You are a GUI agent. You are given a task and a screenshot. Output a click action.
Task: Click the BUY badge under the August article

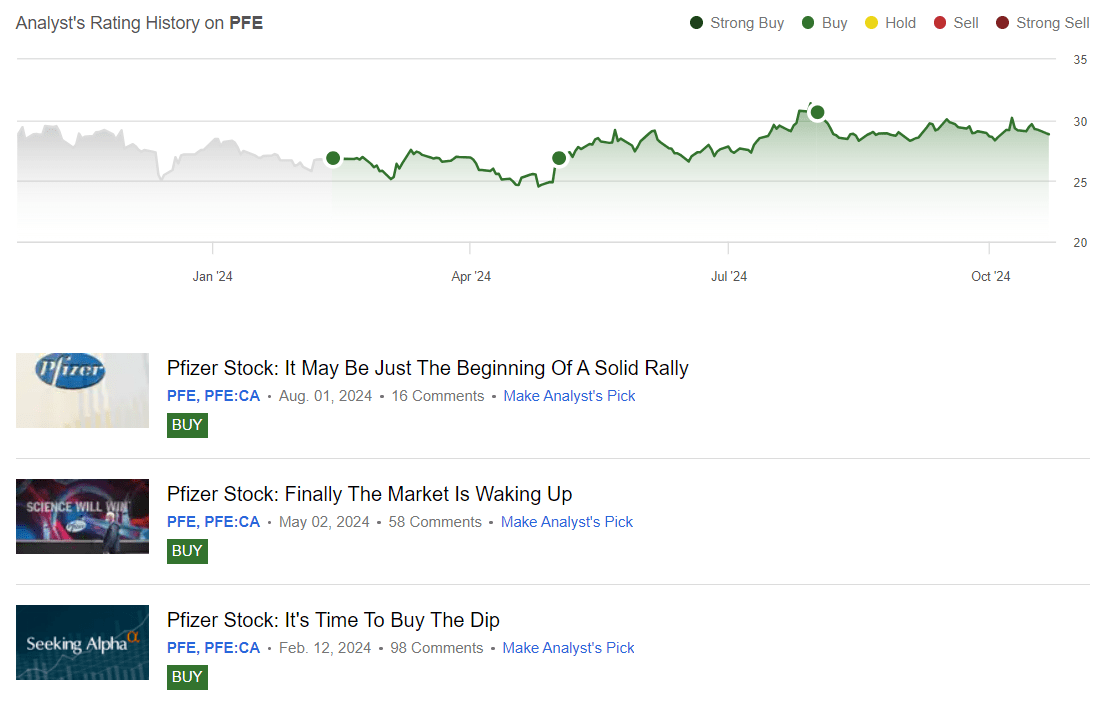[187, 425]
